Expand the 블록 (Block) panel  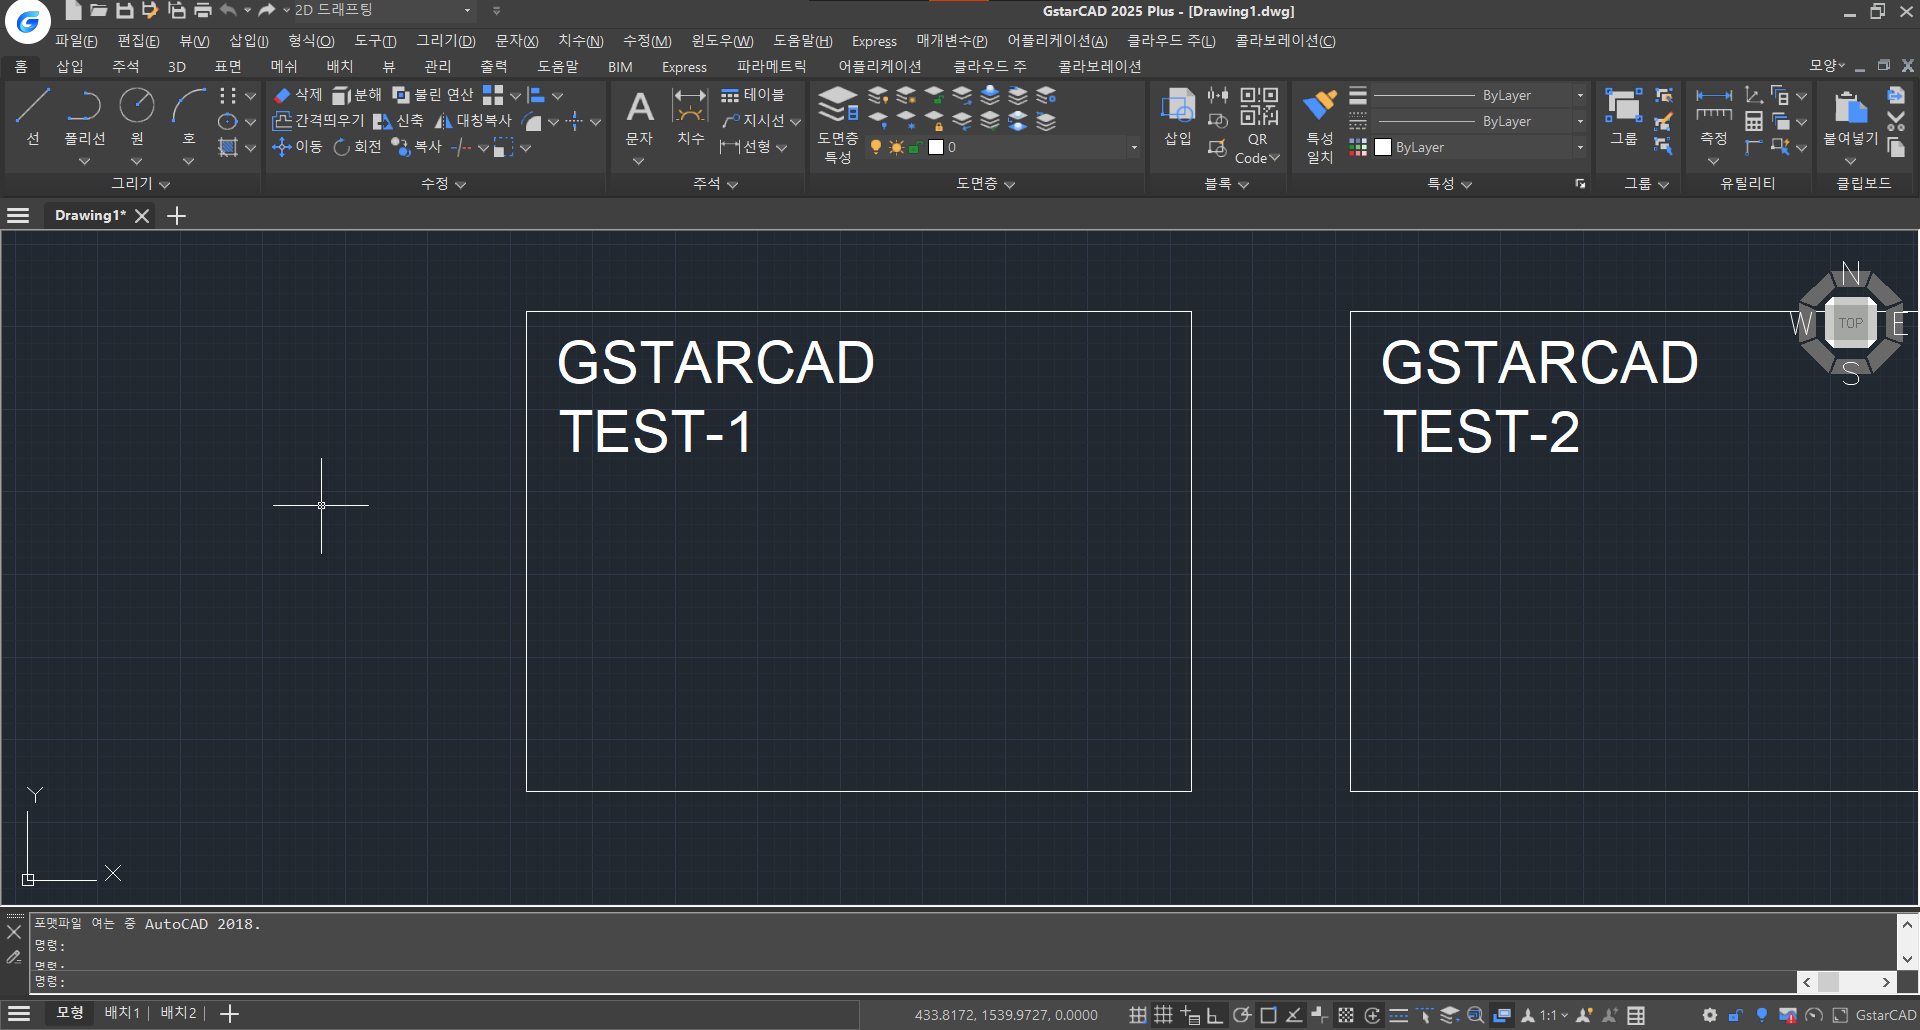(x=1227, y=184)
